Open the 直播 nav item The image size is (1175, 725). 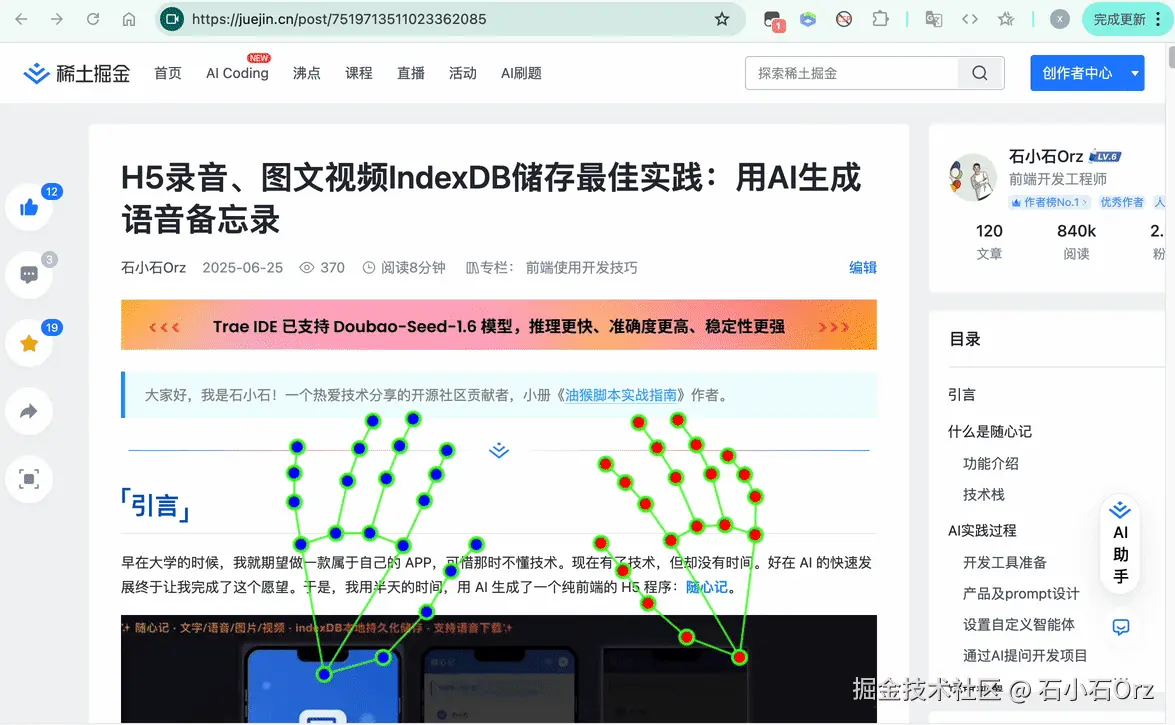click(x=411, y=73)
